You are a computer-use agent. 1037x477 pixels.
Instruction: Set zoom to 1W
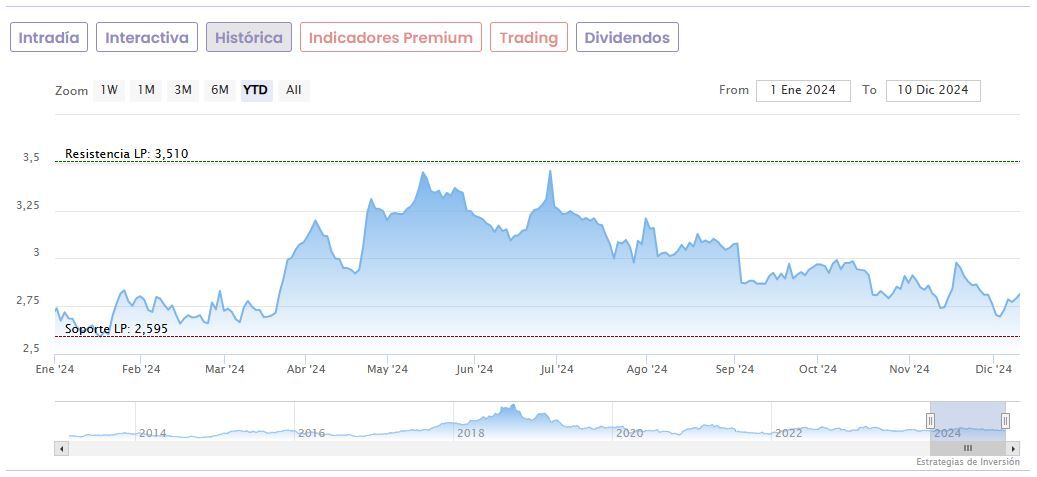[109, 90]
